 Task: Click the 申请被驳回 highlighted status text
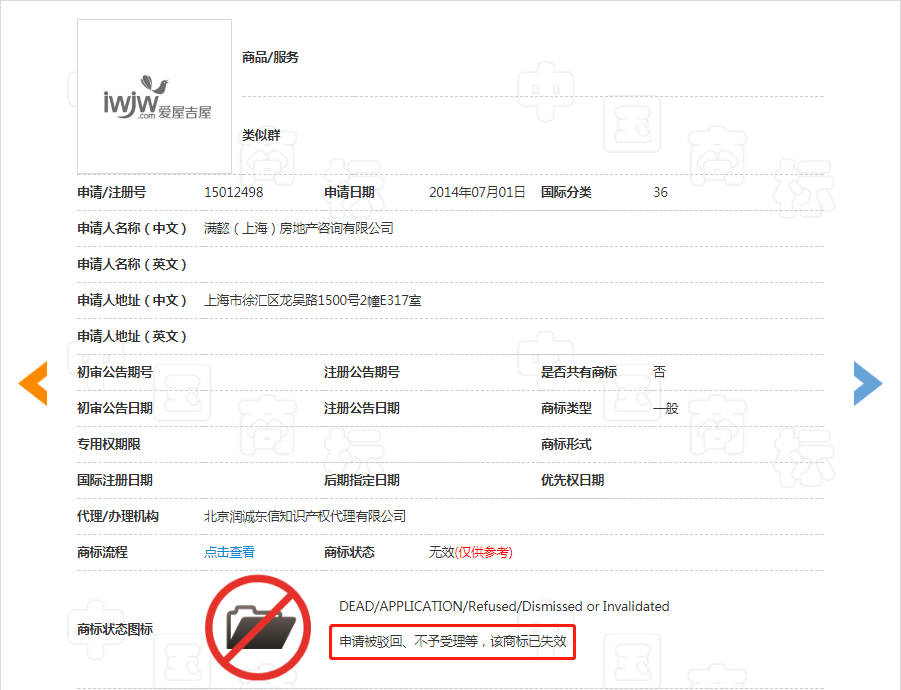(453, 641)
